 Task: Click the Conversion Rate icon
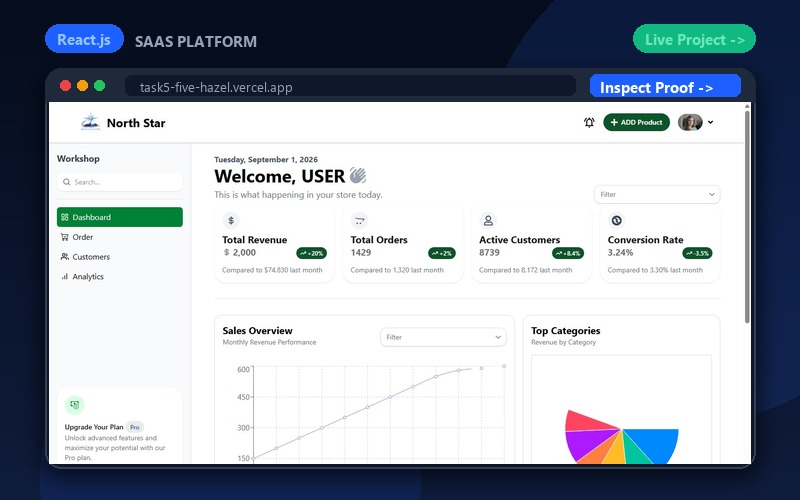coord(617,220)
